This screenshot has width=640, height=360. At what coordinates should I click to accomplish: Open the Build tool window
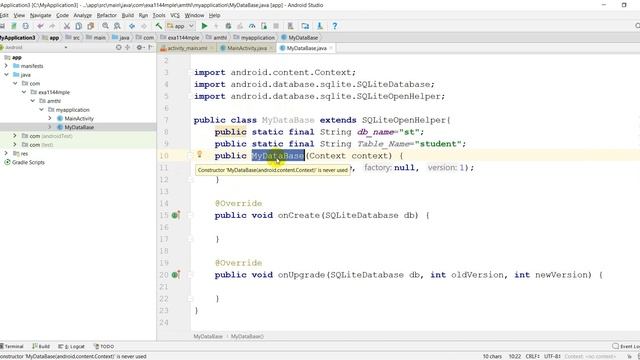click(x=41, y=347)
